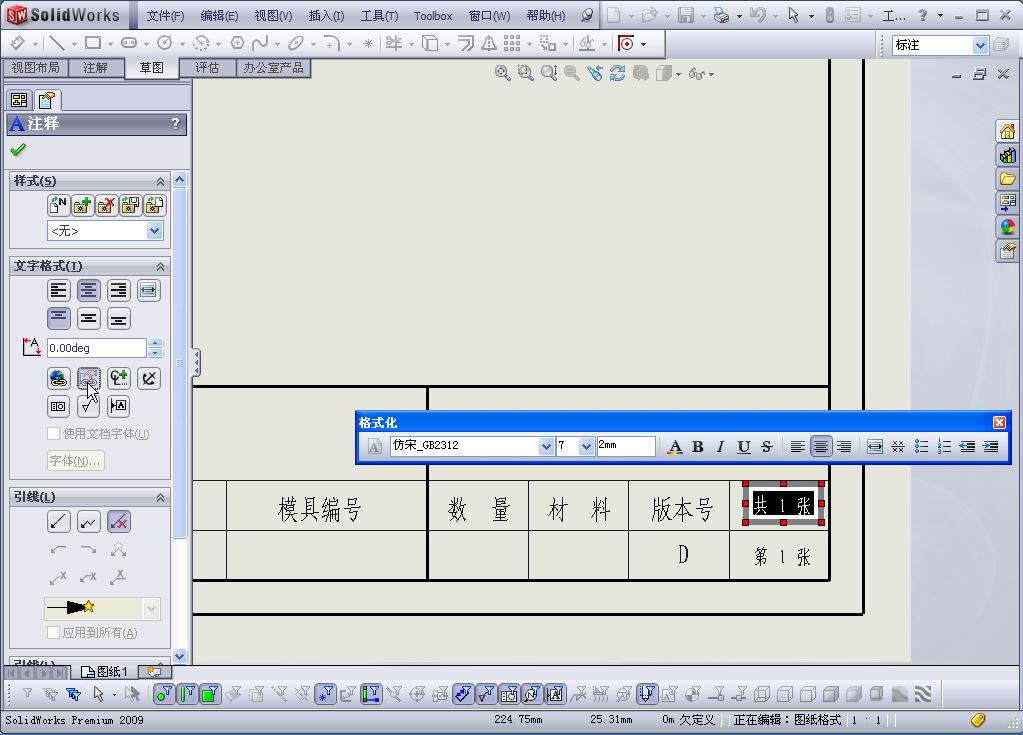The image size is (1023, 735).
Task: Switch to the 注解 tab
Action: point(95,68)
